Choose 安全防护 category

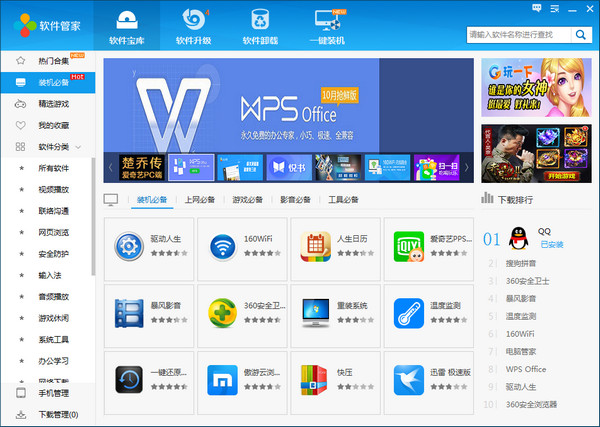click(54, 254)
